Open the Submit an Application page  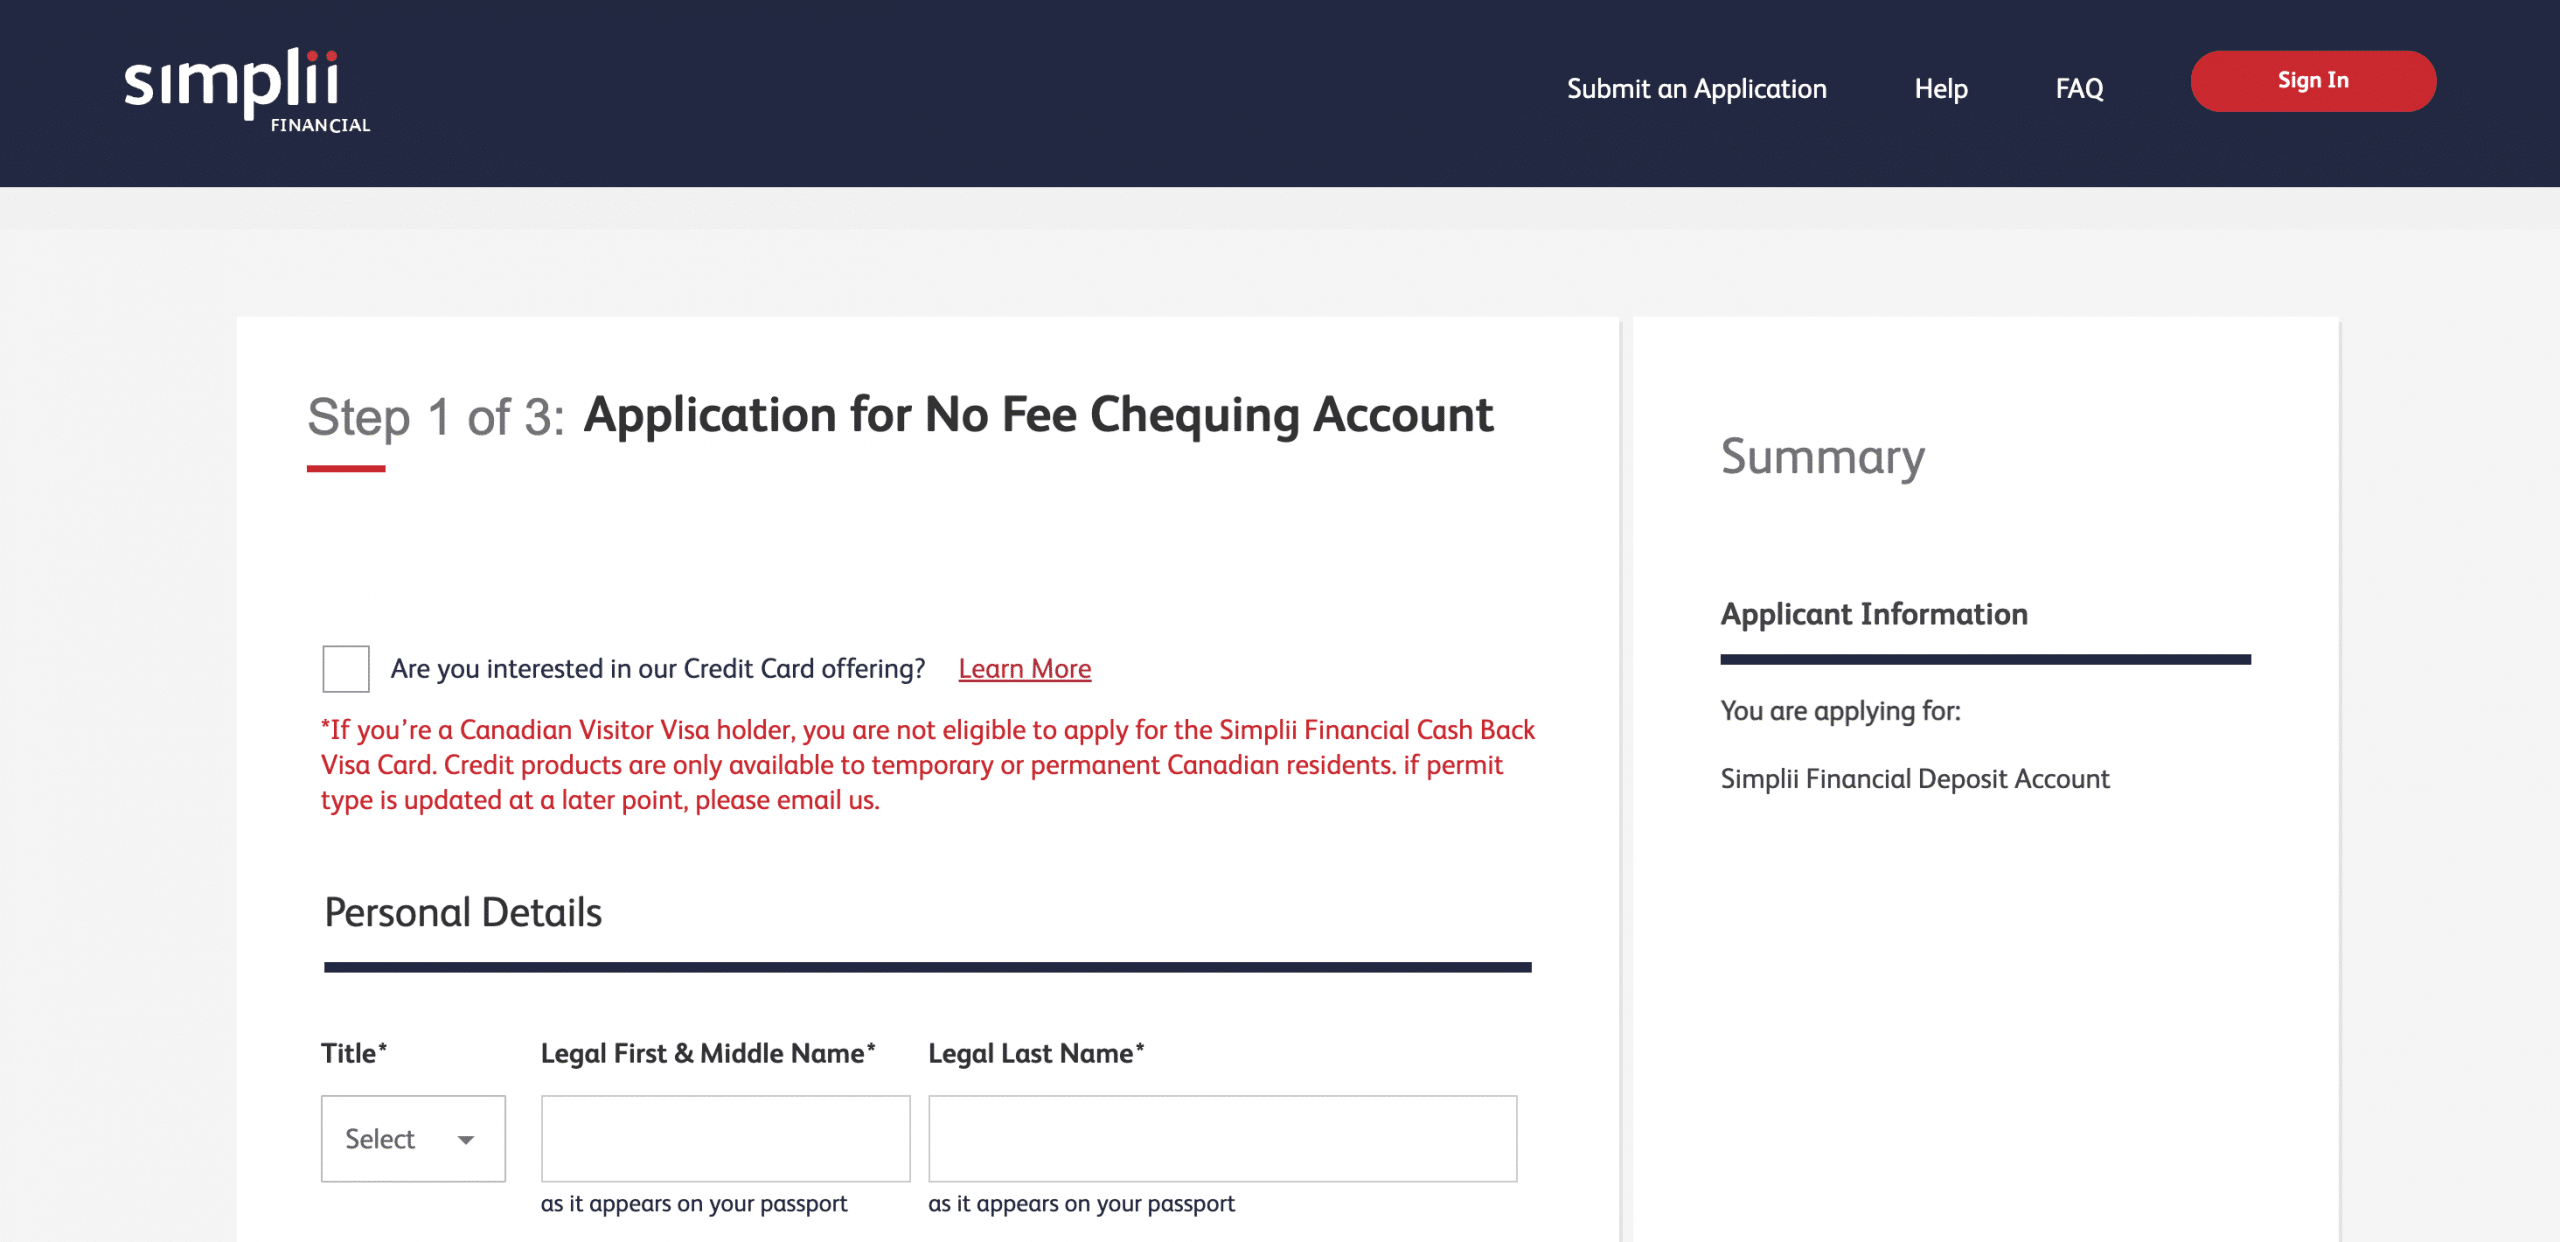click(x=1696, y=89)
